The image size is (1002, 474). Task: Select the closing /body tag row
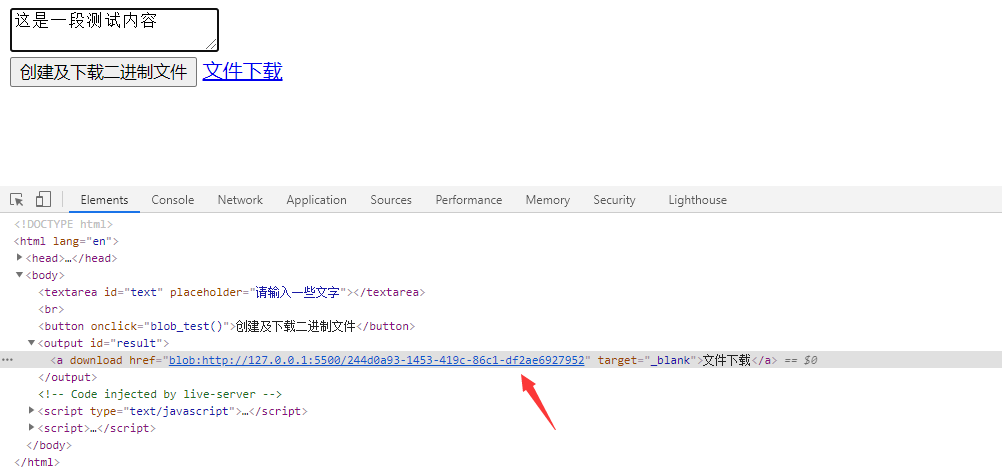[49, 445]
